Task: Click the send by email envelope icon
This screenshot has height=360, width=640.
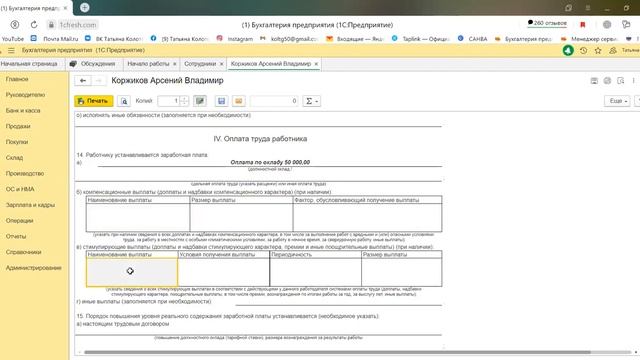Action: pyautogui.click(x=239, y=101)
